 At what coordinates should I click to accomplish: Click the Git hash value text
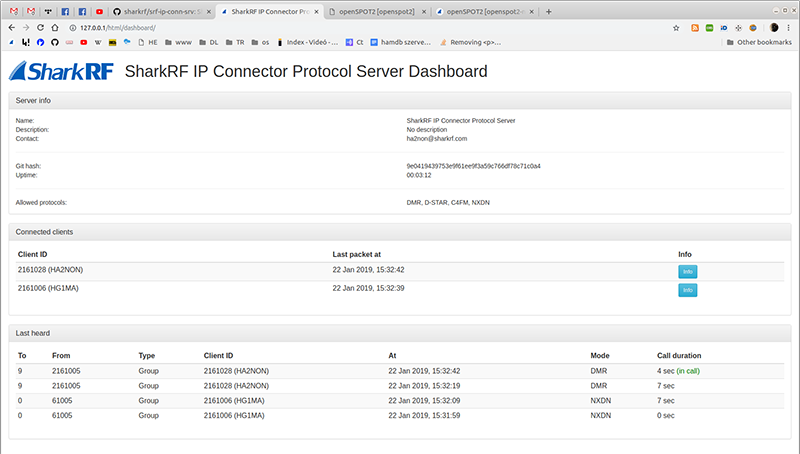point(473,166)
